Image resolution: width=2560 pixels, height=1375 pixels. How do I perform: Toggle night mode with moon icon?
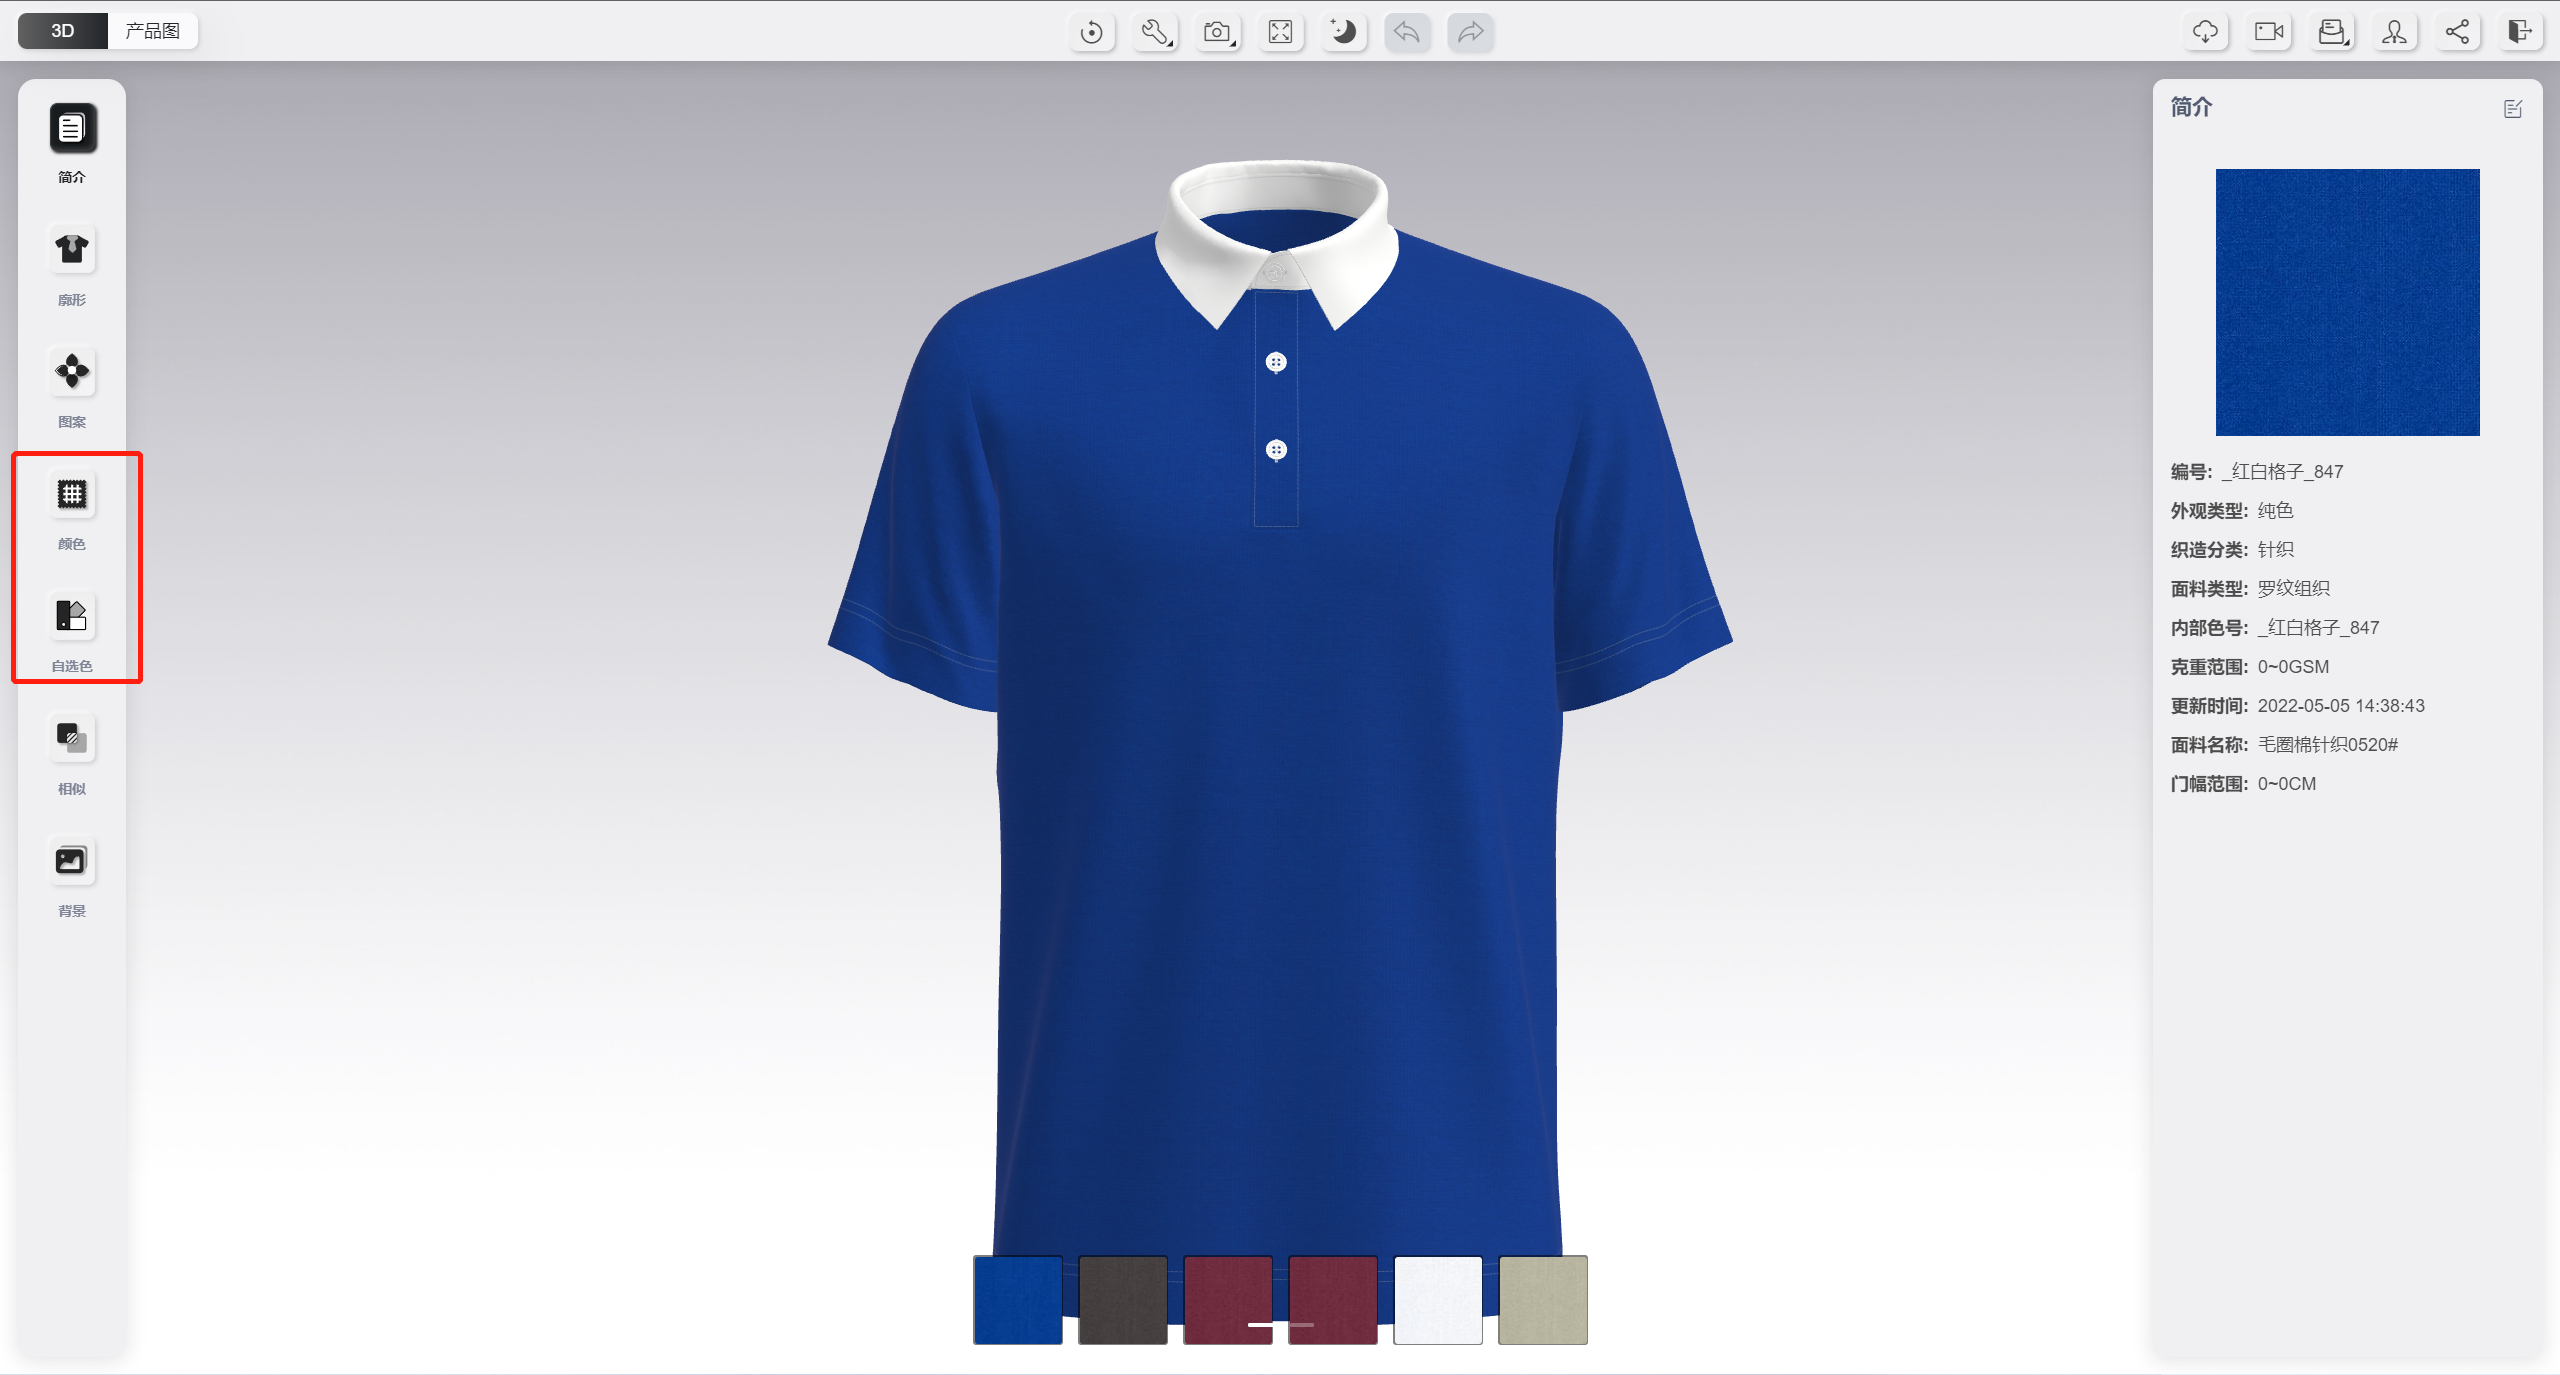(1344, 32)
